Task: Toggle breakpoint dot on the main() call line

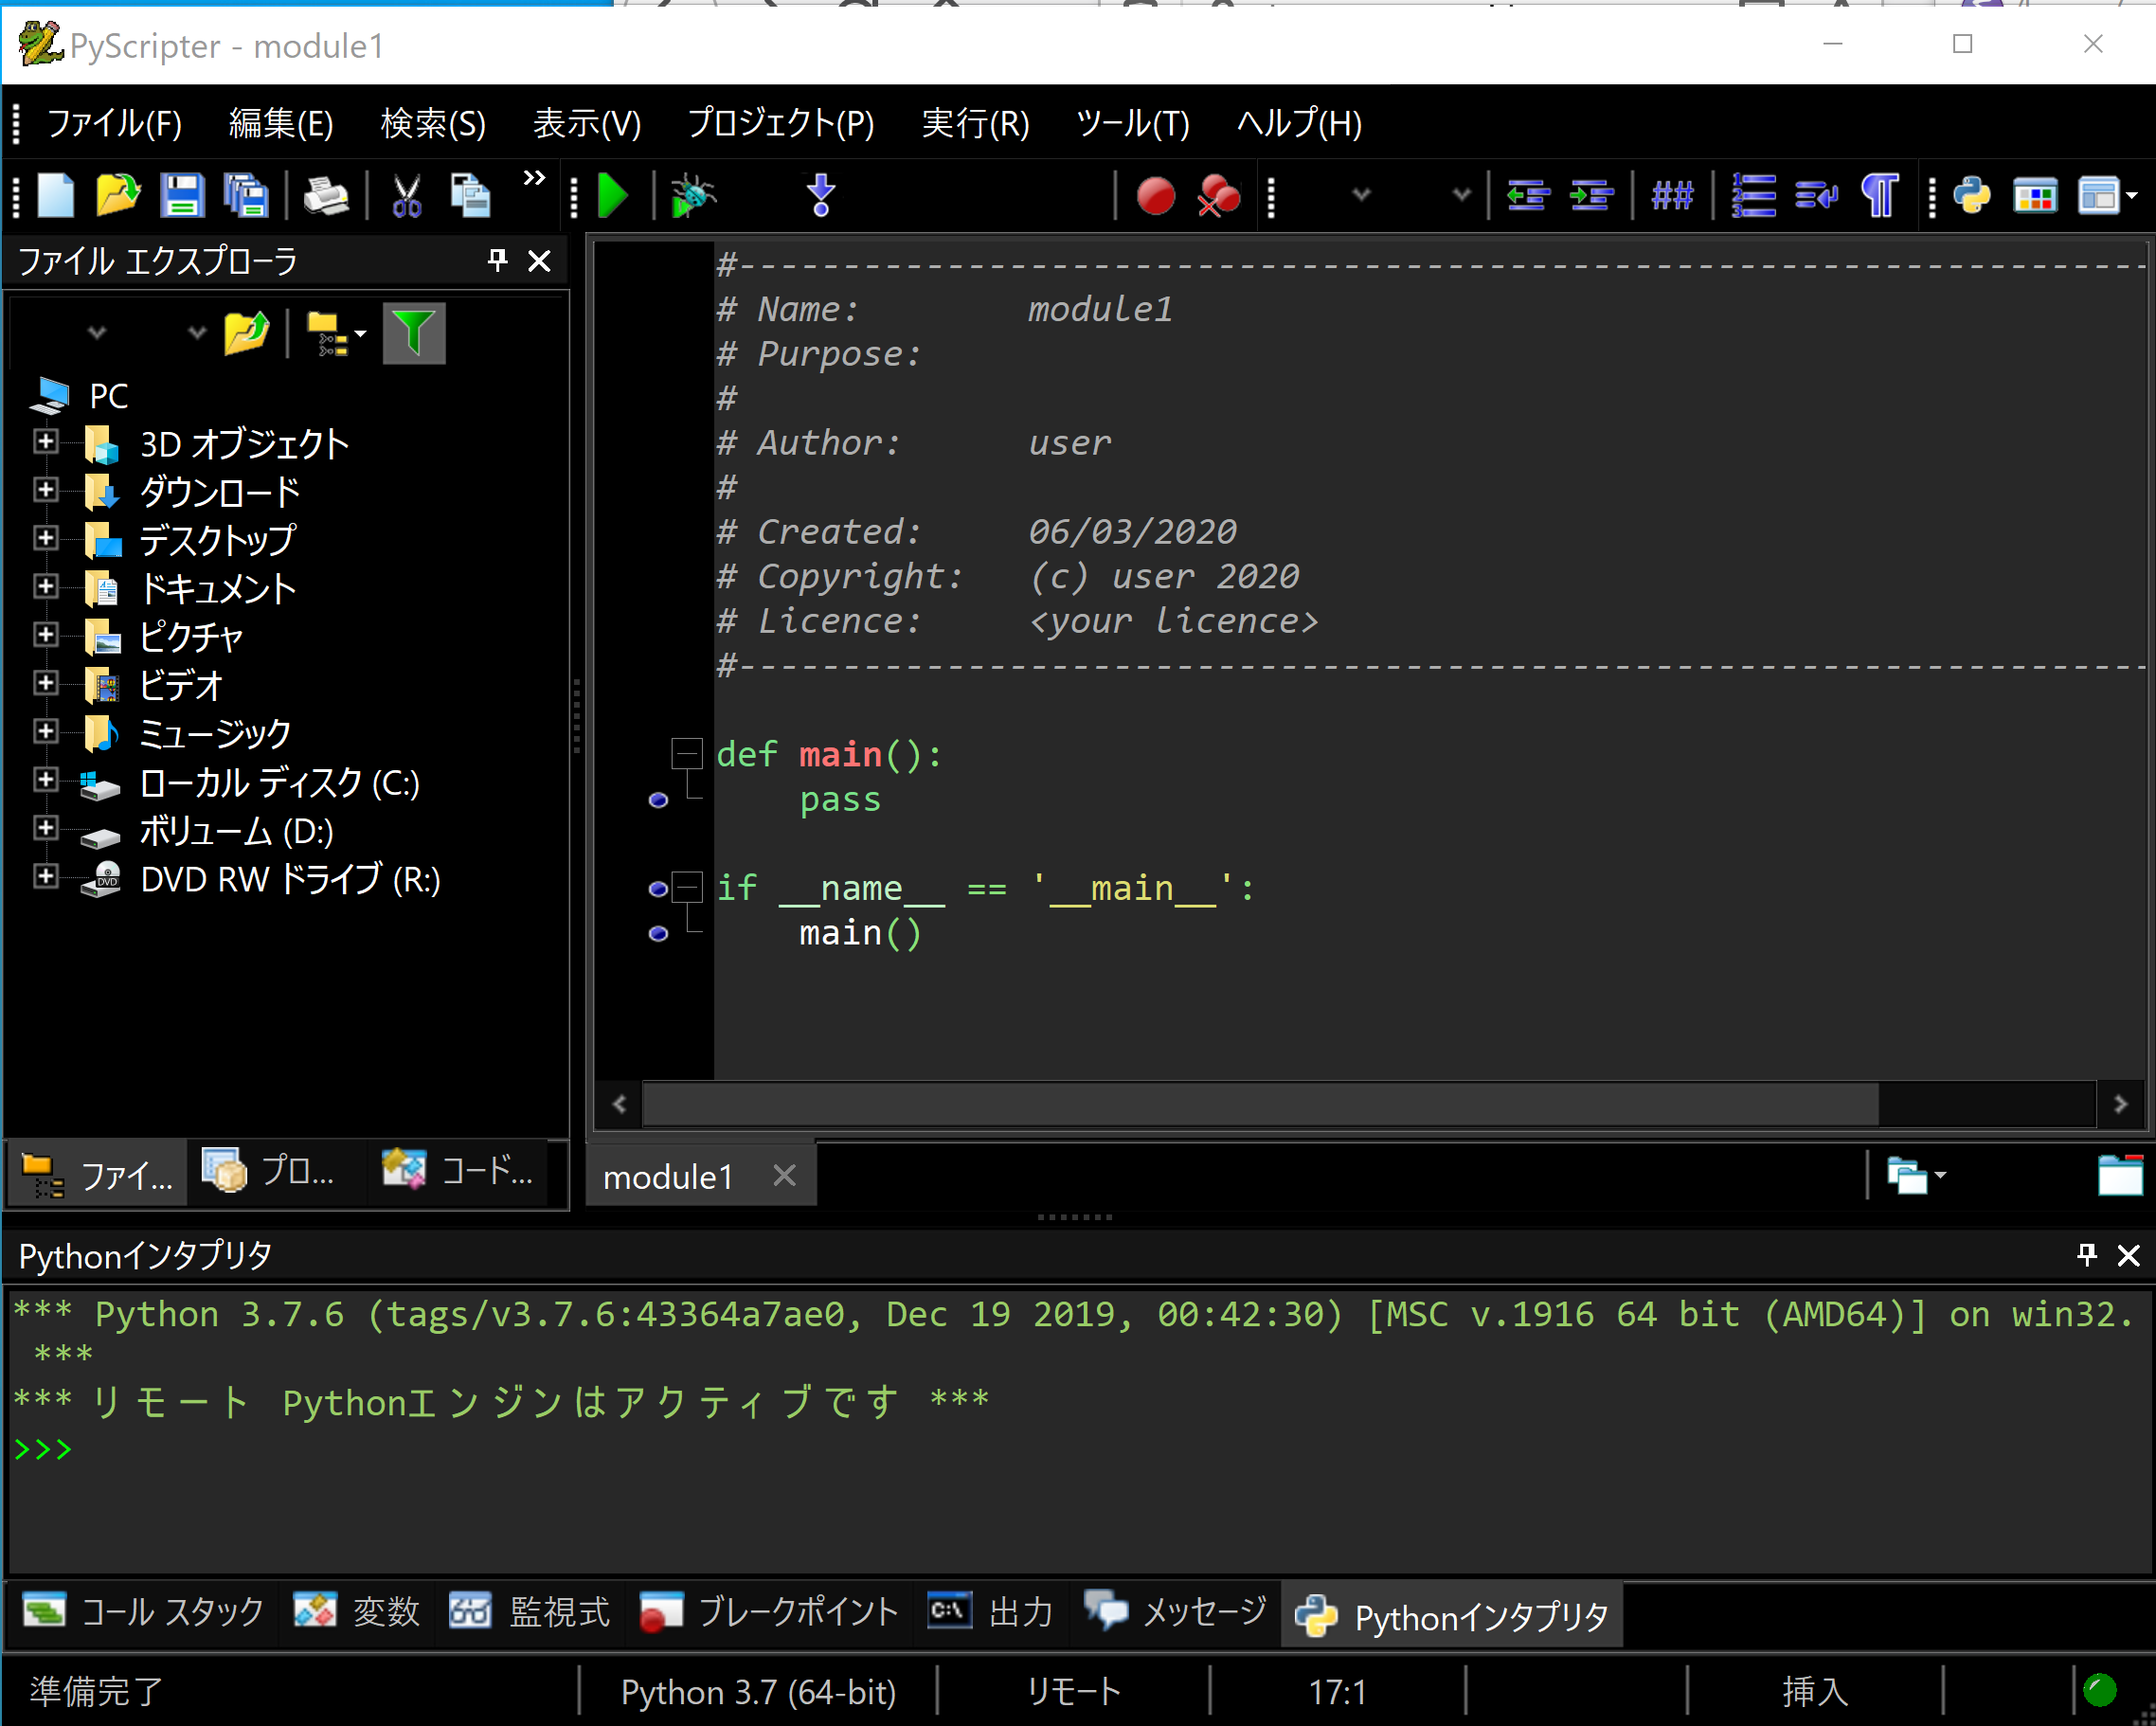Action: point(658,933)
